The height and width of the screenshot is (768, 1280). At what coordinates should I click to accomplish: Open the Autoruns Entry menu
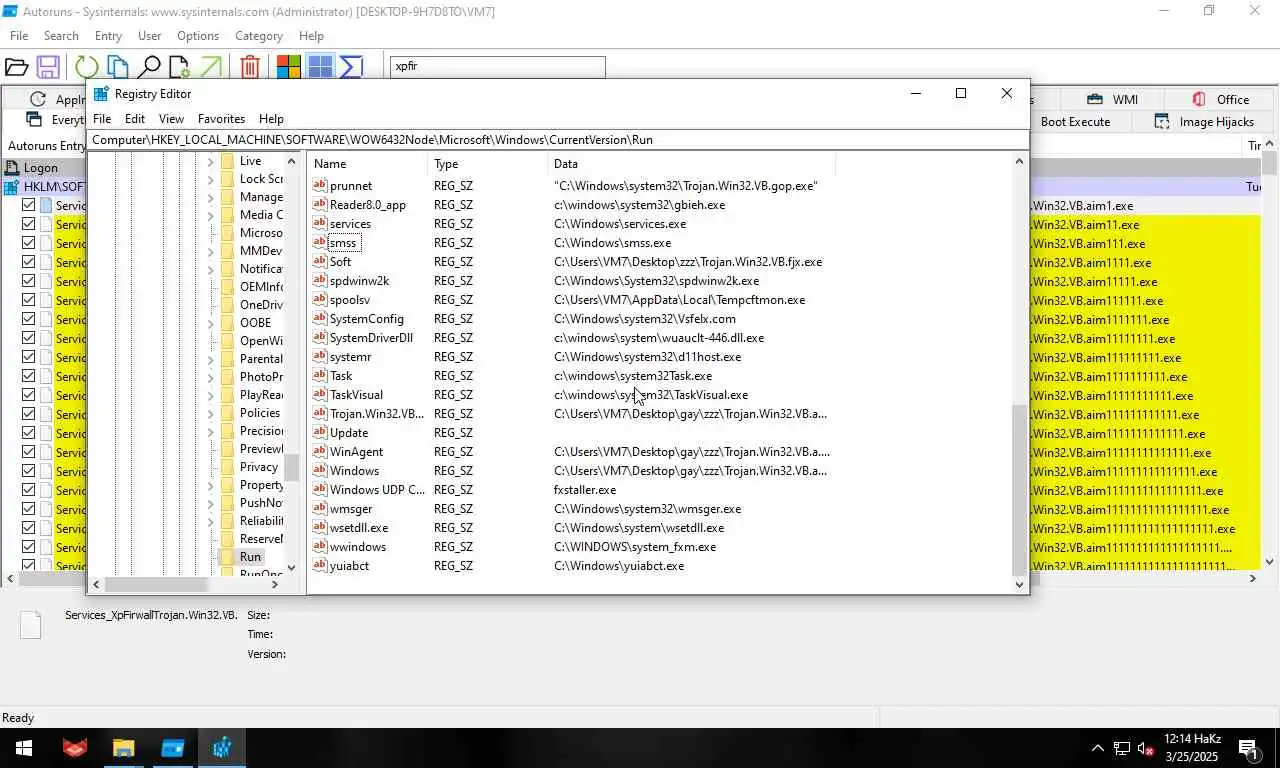[x=108, y=35]
